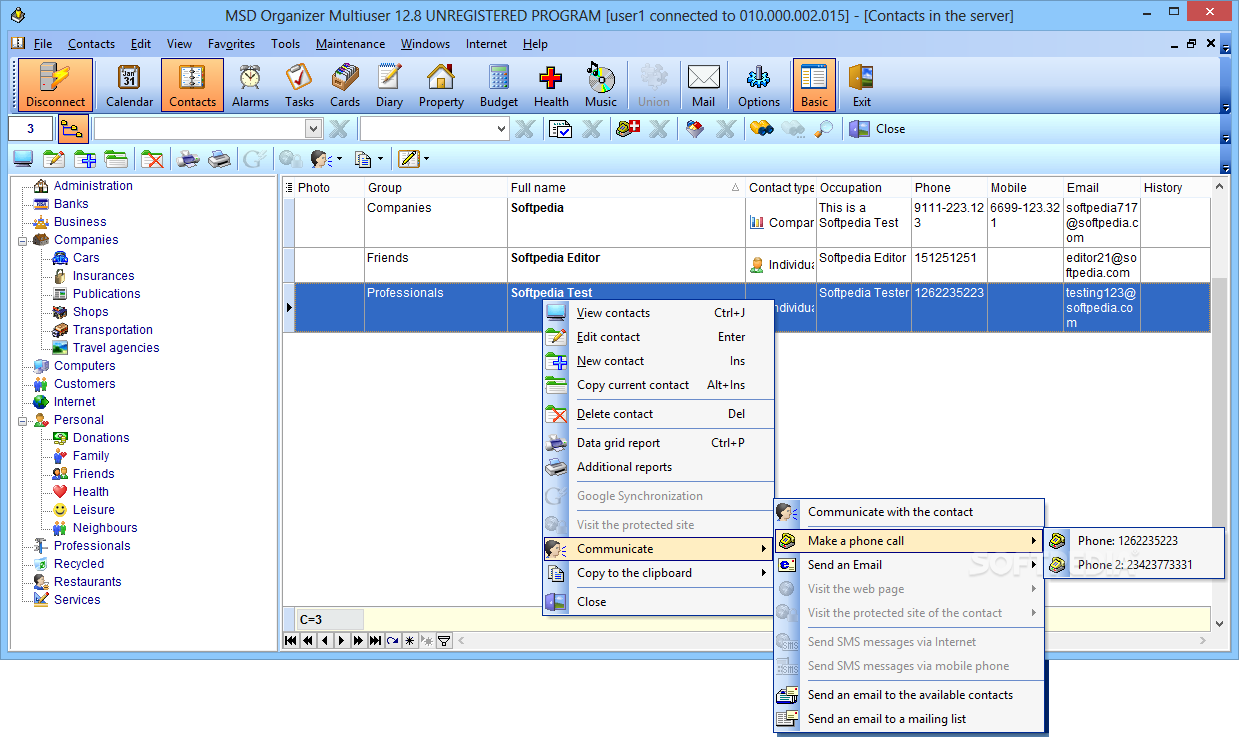1239x737 pixels.
Task: Click the magnifying glass icon in filter toolbar
Action: coord(824,129)
